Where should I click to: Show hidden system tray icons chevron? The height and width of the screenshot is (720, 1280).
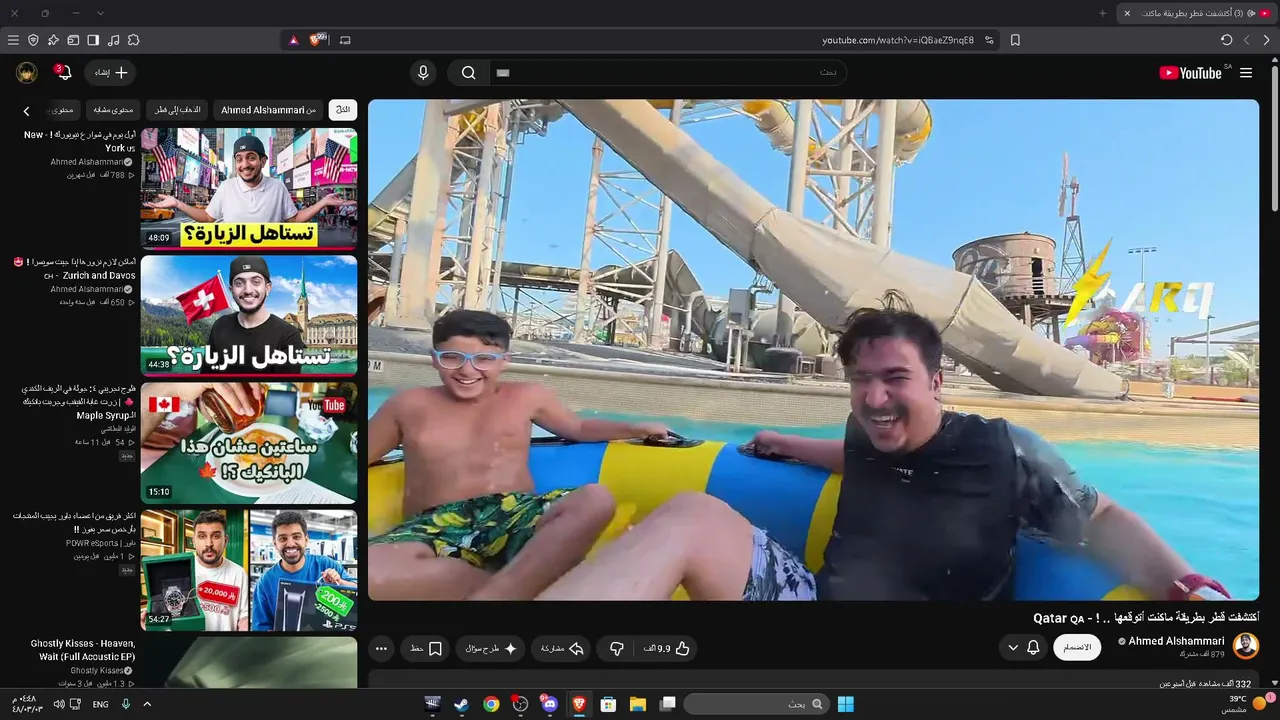click(147, 704)
